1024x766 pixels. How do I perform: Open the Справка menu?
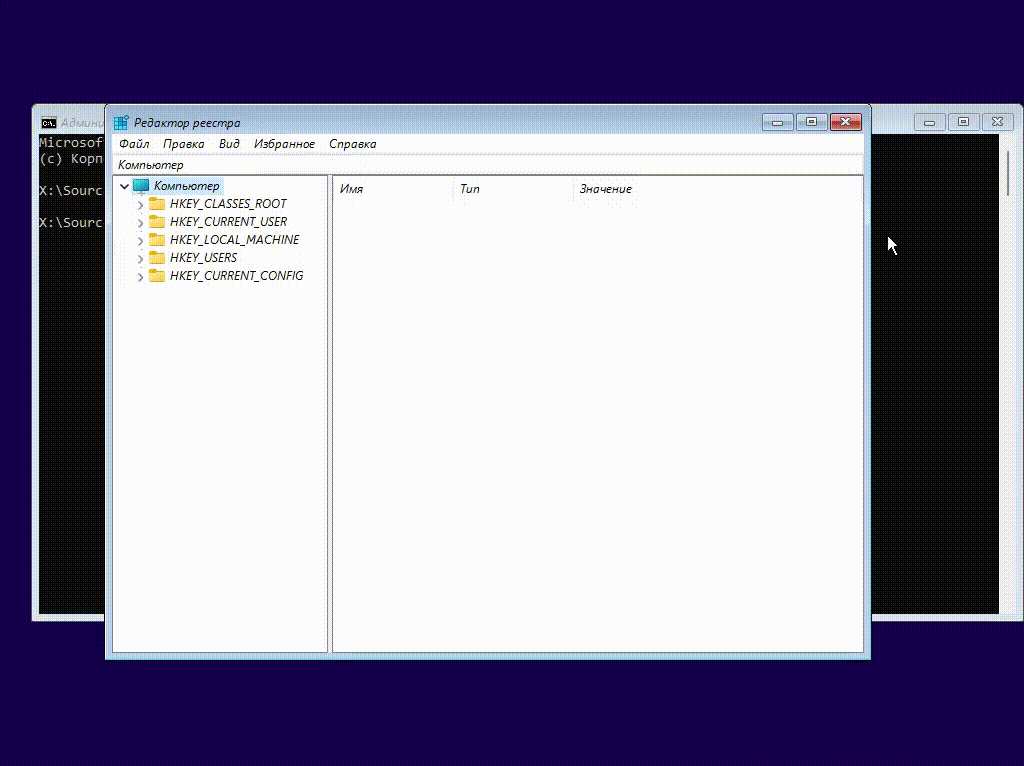(353, 144)
